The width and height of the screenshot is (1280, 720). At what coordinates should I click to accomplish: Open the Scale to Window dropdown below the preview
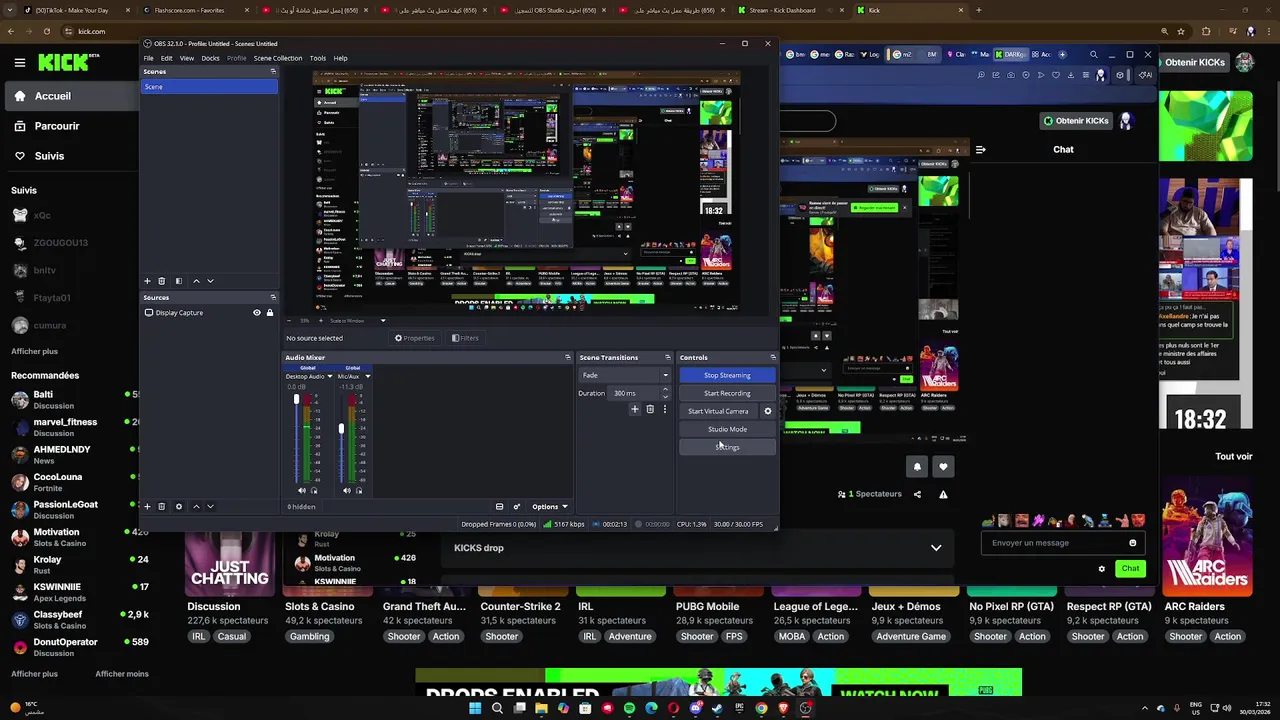tap(356, 320)
